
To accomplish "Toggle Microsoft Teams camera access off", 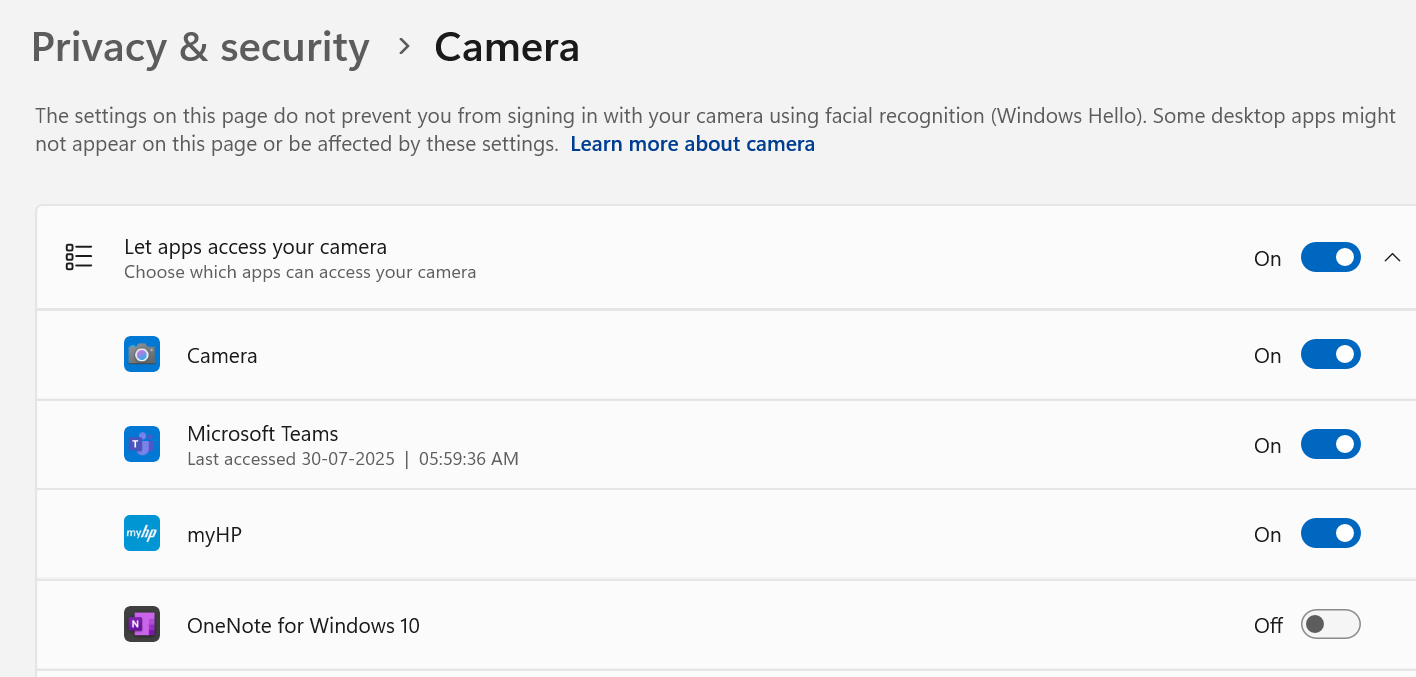I will coord(1330,445).
